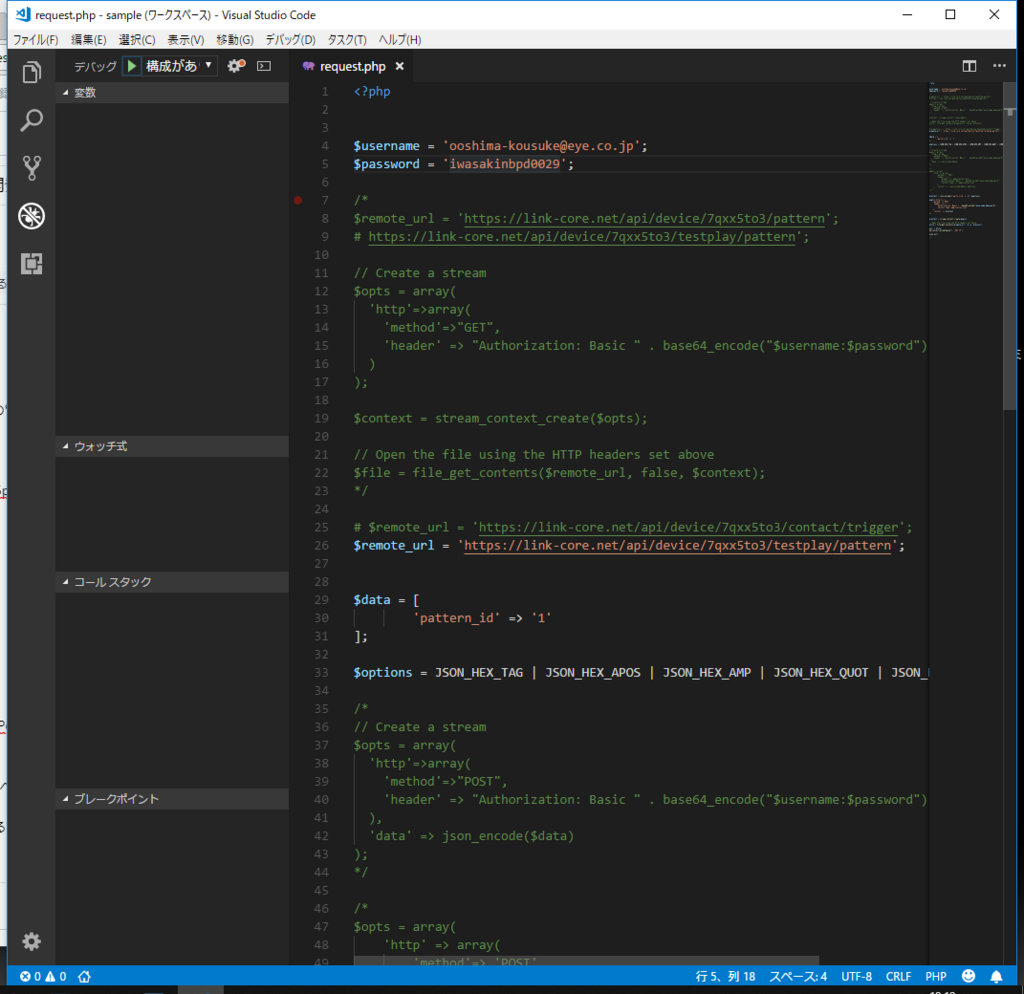The width and height of the screenshot is (1024, 994).
Task: Collapse the 変数 section
Action: (85, 93)
